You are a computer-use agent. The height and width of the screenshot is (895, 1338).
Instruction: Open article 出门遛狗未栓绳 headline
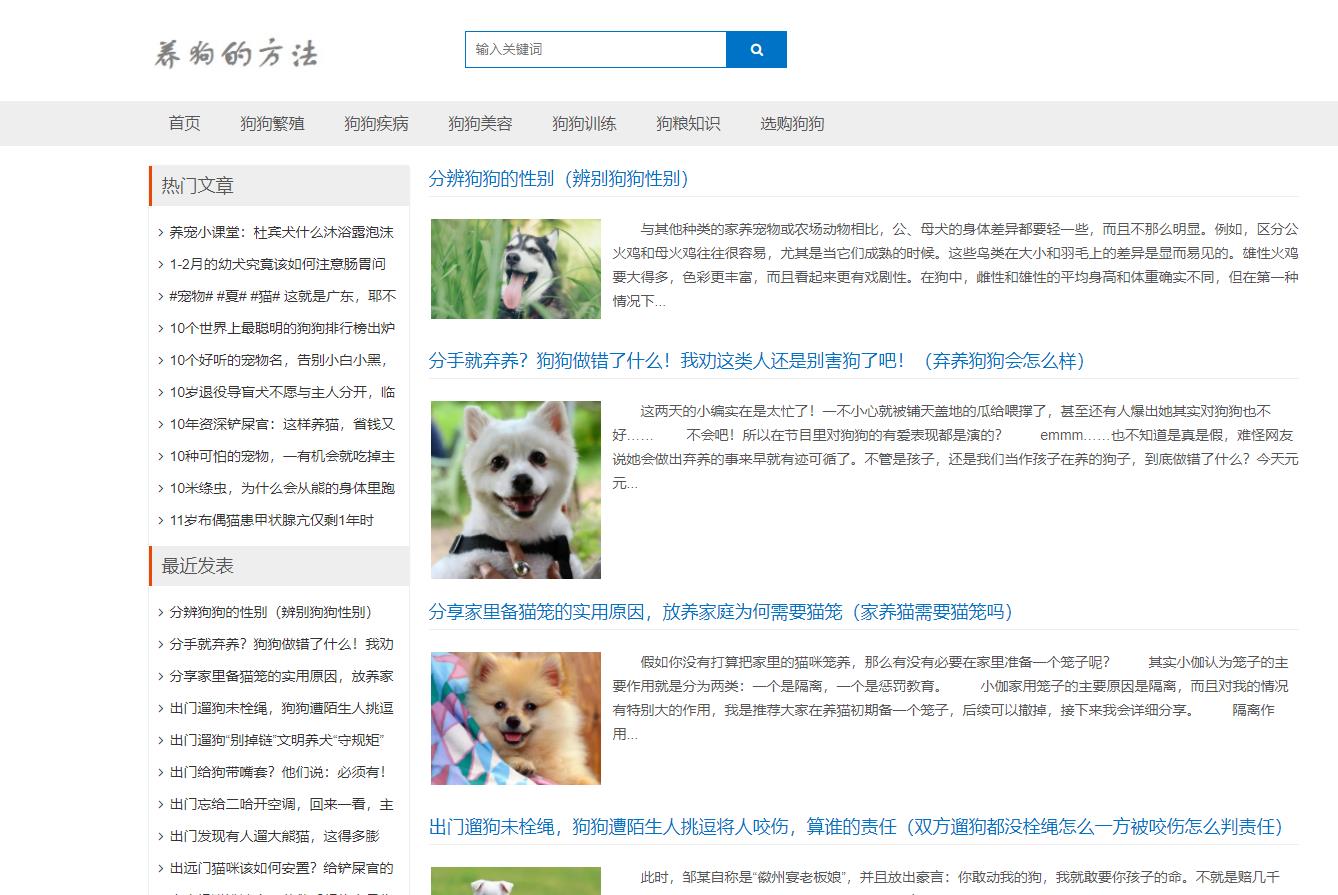tap(855, 827)
